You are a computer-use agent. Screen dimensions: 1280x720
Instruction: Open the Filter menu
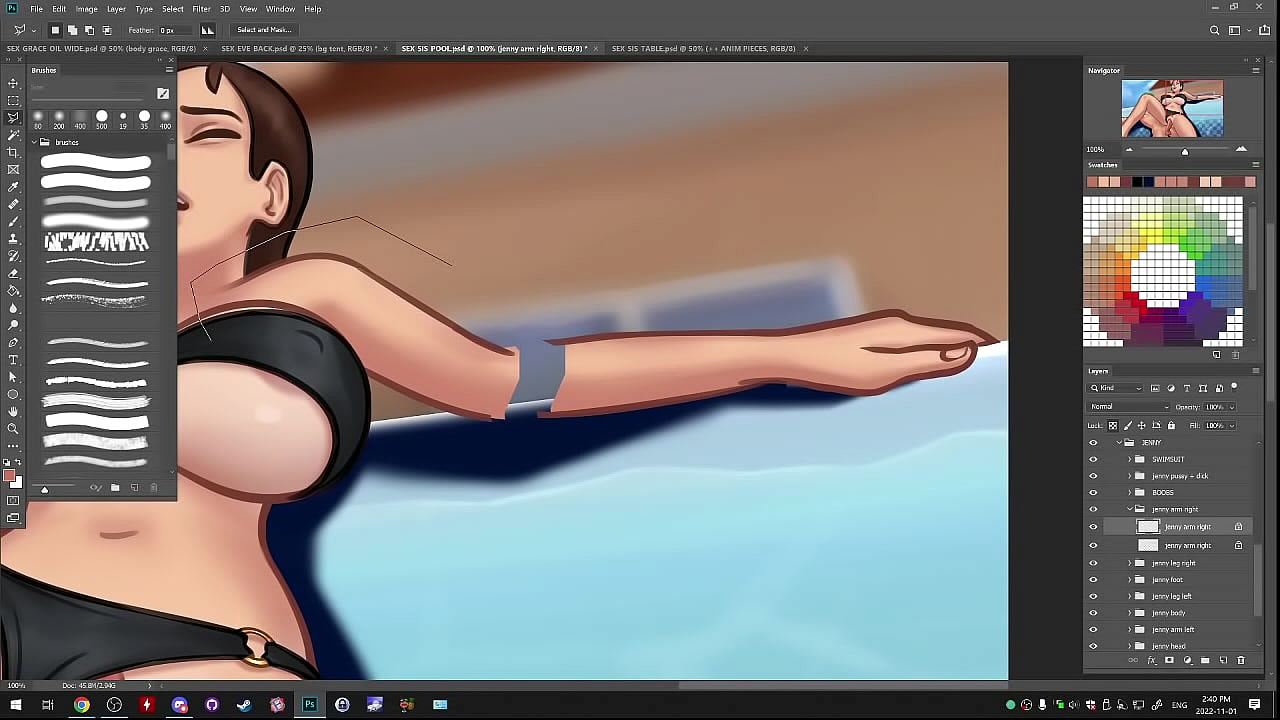pyautogui.click(x=201, y=9)
